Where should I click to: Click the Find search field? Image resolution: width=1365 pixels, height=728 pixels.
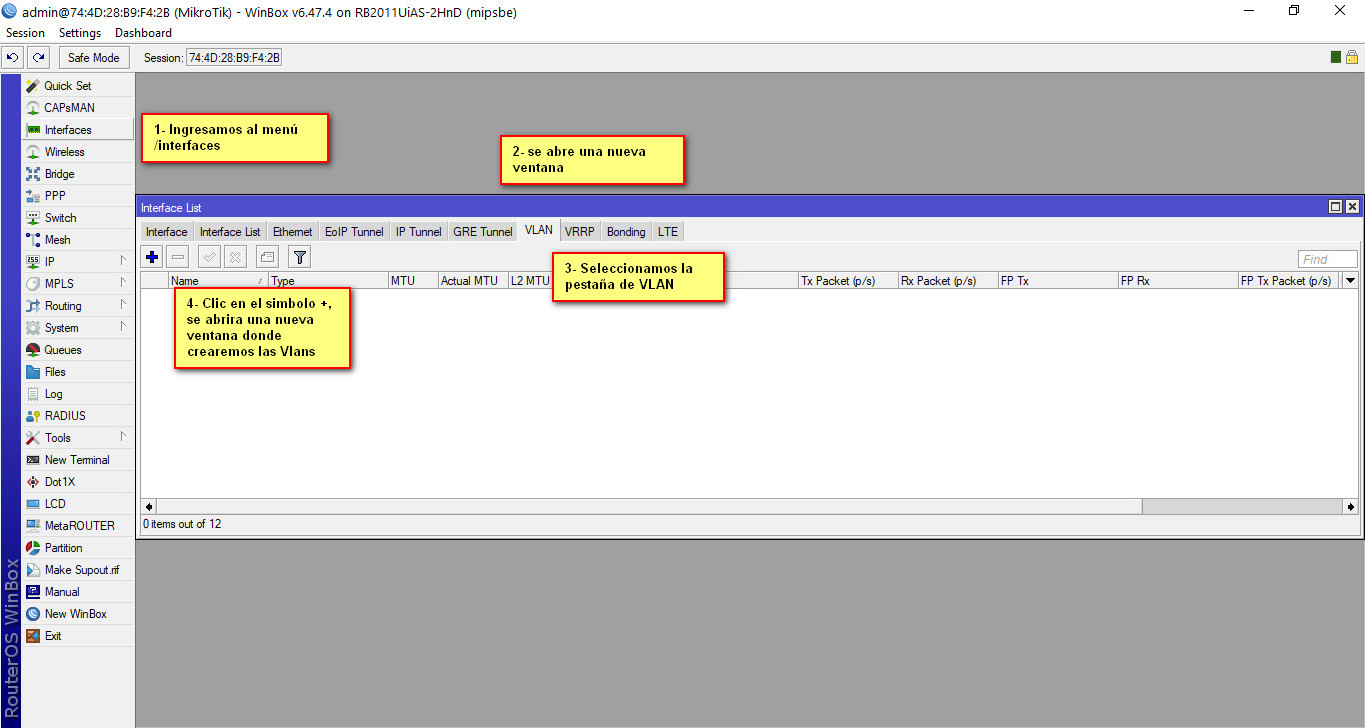pyautogui.click(x=1327, y=259)
